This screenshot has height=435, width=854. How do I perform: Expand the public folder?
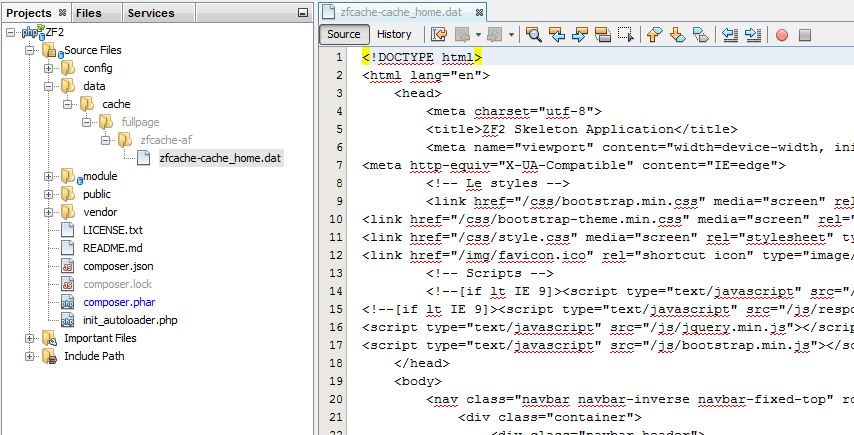(48, 194)
